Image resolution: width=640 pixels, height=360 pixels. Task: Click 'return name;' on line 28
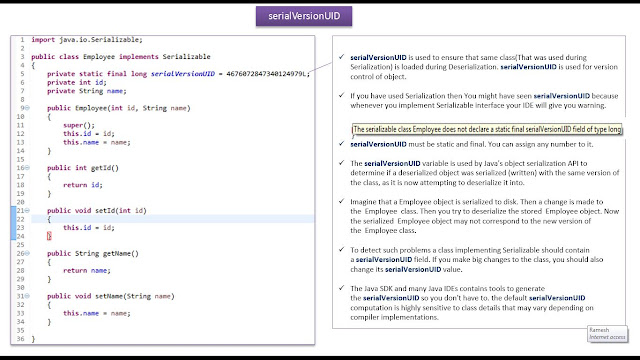pyautogui.click(x=87, y=271)
